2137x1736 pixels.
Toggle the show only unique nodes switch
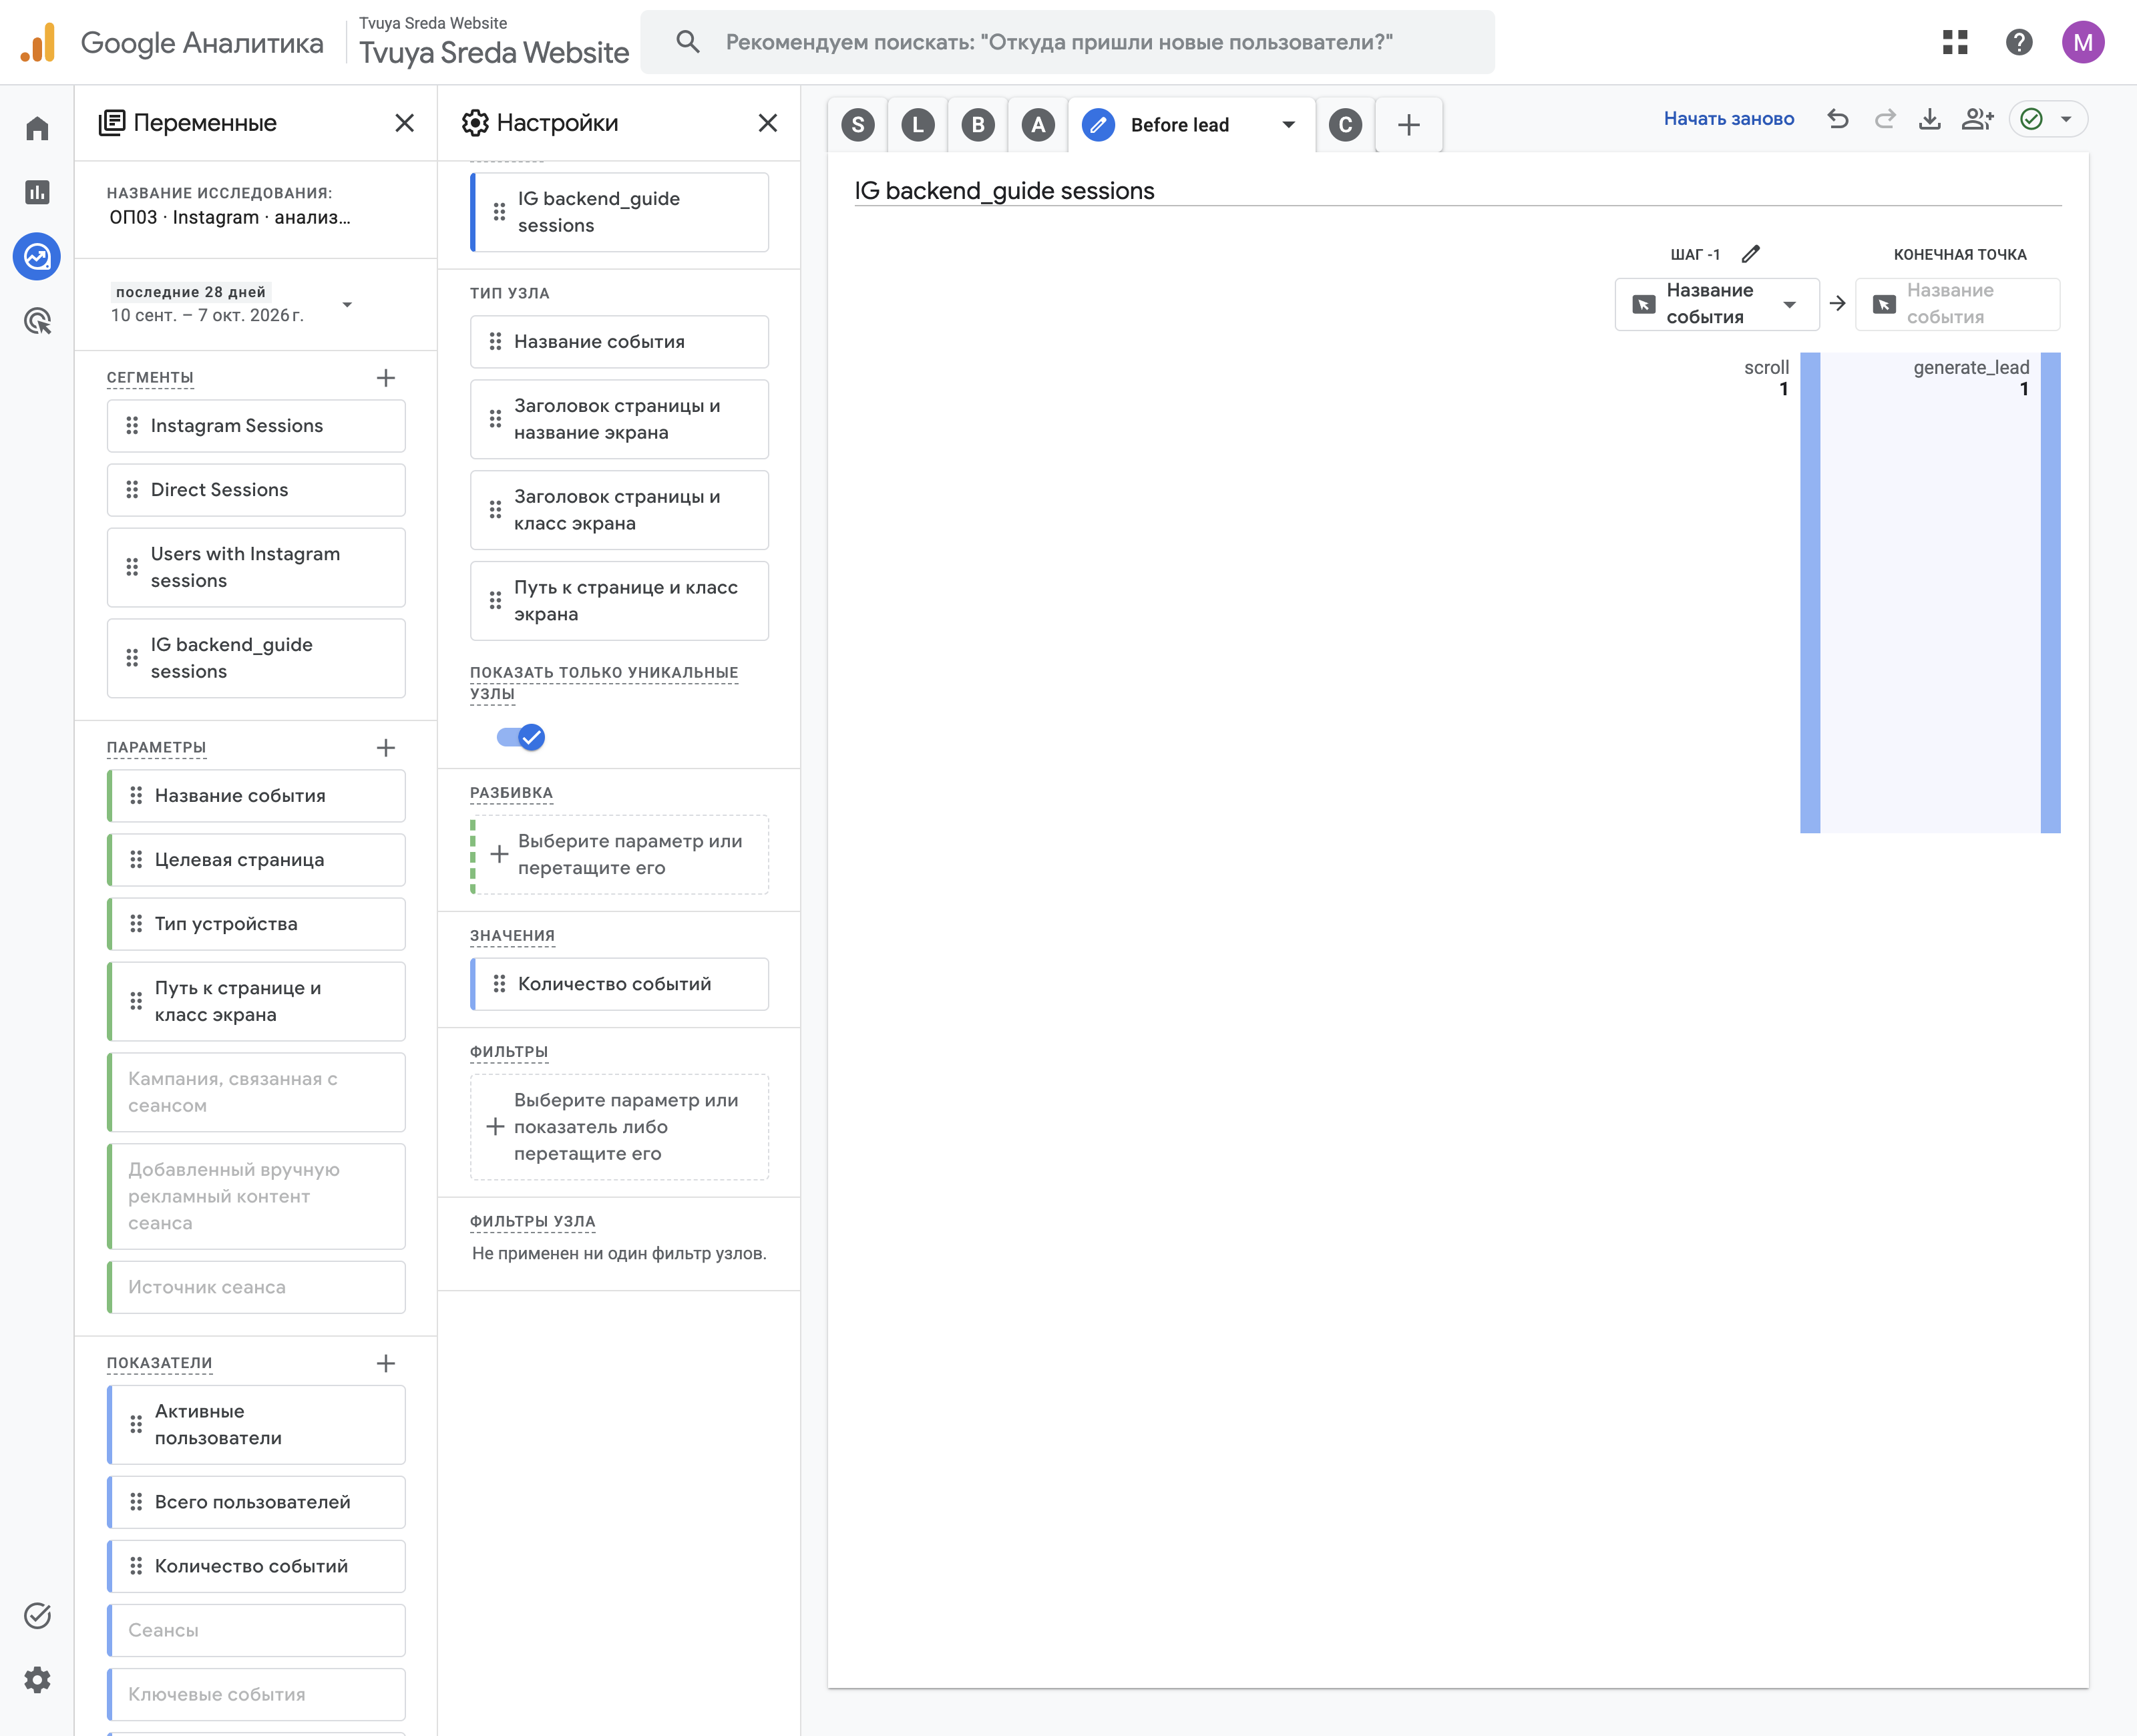click(521, 738)
